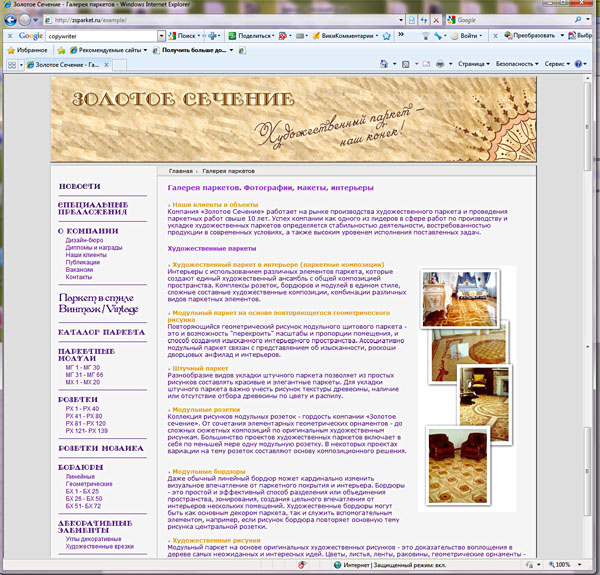Open a new tab with the blank tab button

(120, 65)
